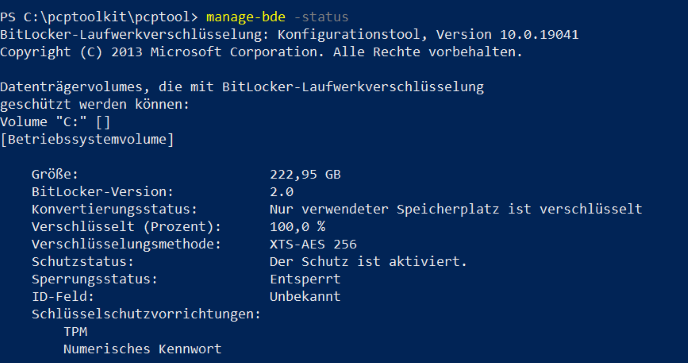Image resolution: width=688 pixels, height=363 pixels.
Task: Click the Konvertierungsstatus label
Action: tap(115, 209)
